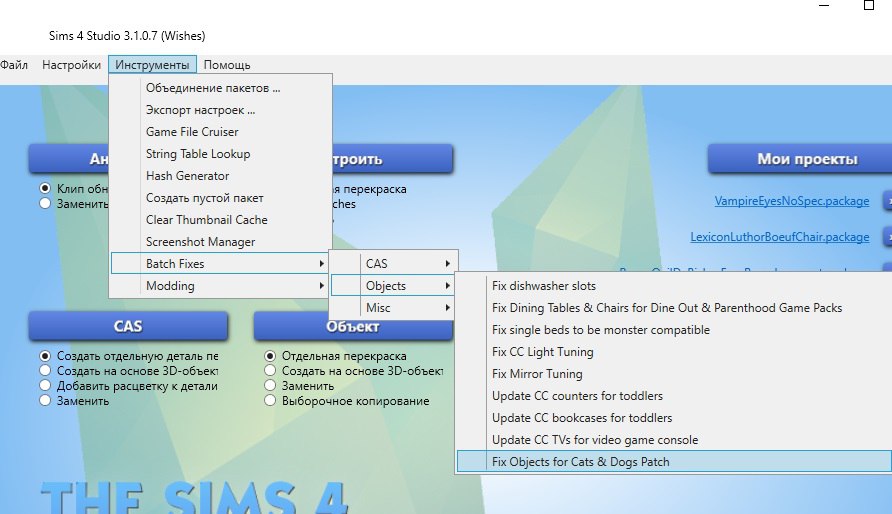
Task: Open Game File Cruiser
Action: pyautogui.click(x=221, y=132)
